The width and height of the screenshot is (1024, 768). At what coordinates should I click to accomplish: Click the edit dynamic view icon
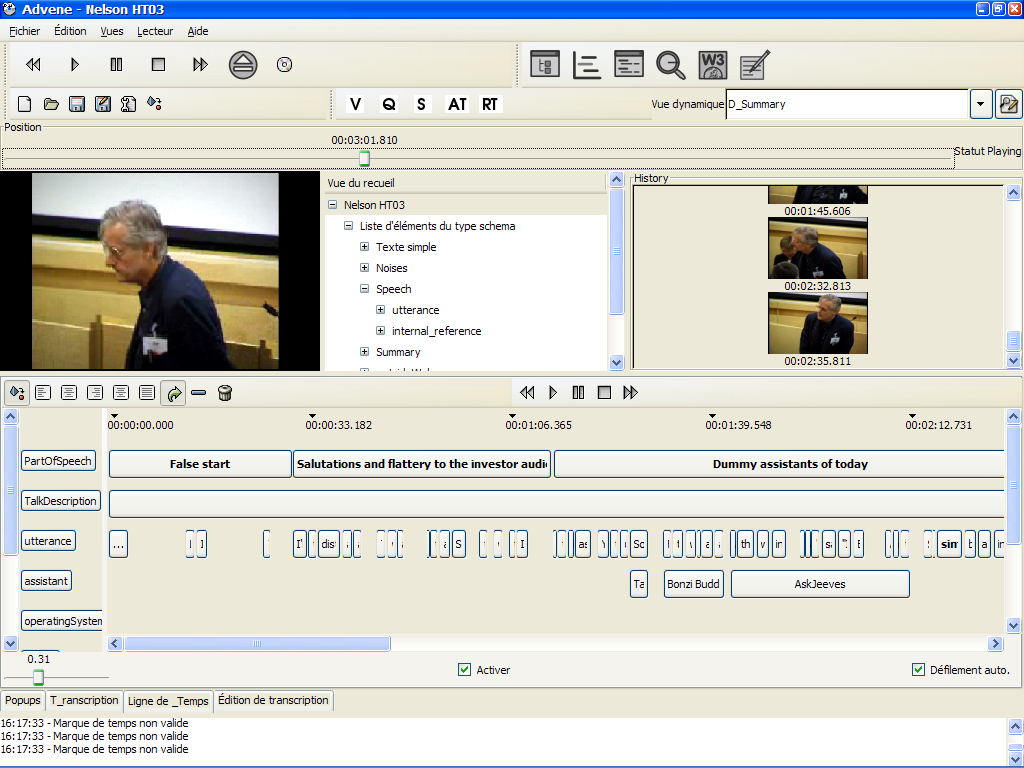[1008, 104]
